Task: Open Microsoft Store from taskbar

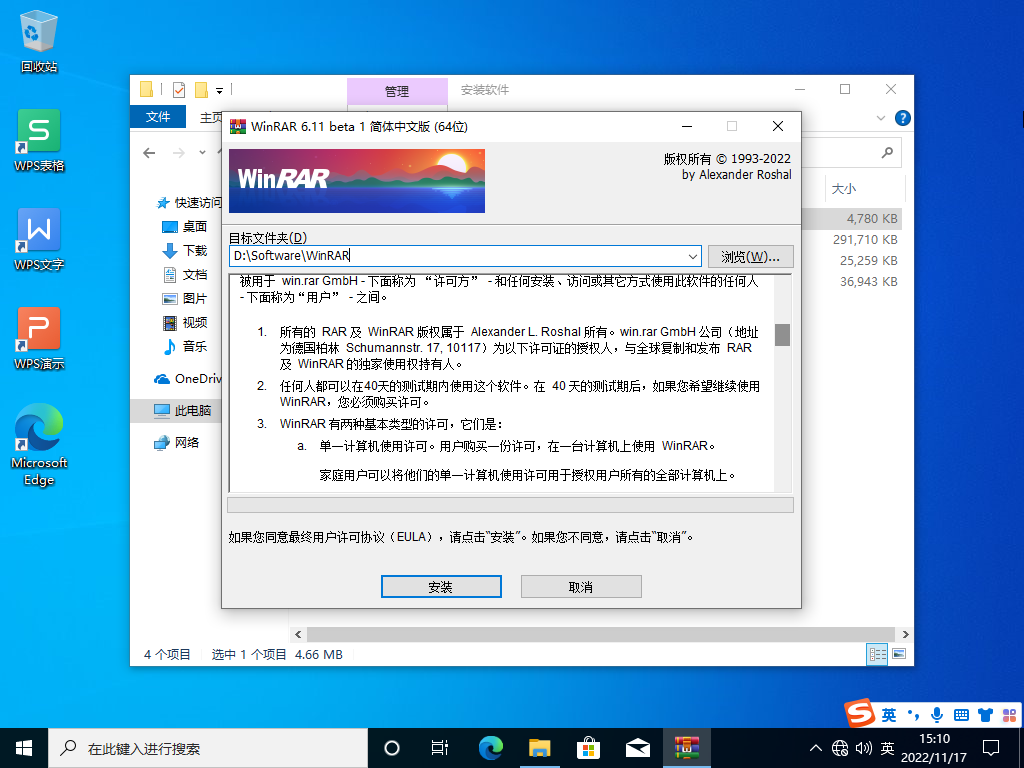Action: point(588,748)
